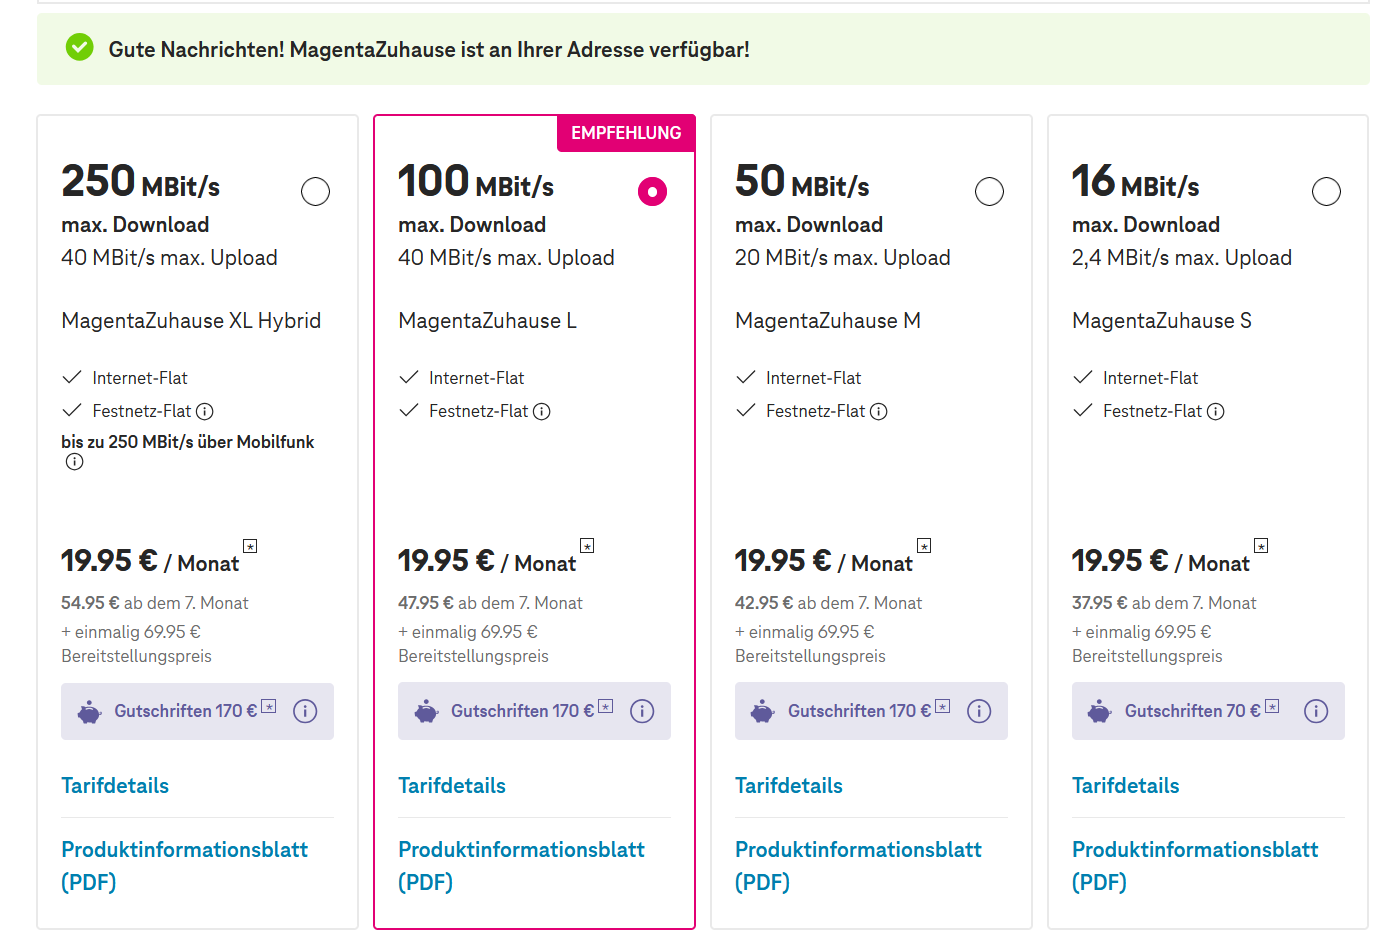The width and height of the screenshot is (1394, 941).
Task: Click Gutschriften 170 € label in MagentaZuhause L card
Action: click(523, 711)
